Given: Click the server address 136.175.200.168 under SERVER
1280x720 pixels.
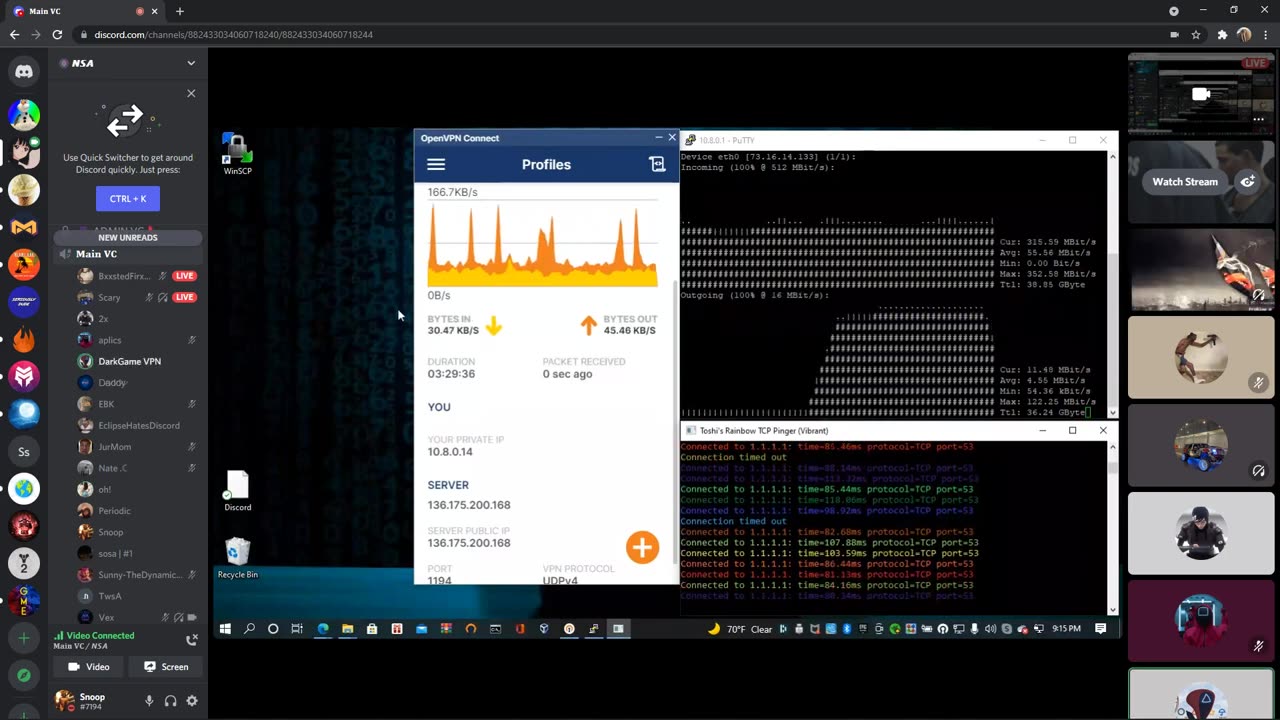Looking at the screenshot, I should (469, 505).
